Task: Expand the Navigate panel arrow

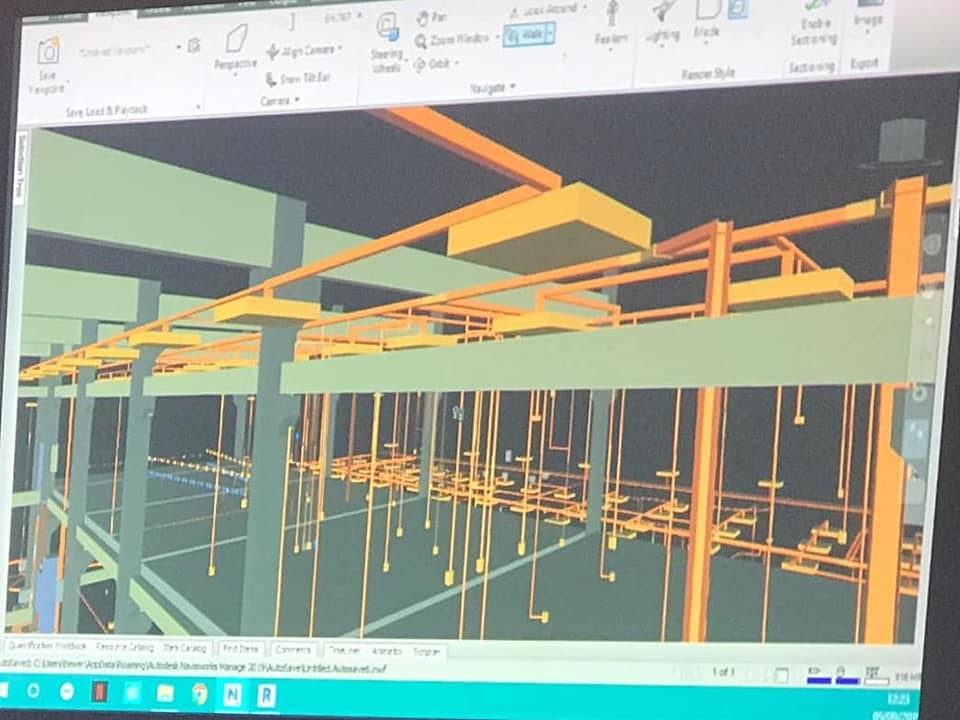Action: (x=512, y=86)
